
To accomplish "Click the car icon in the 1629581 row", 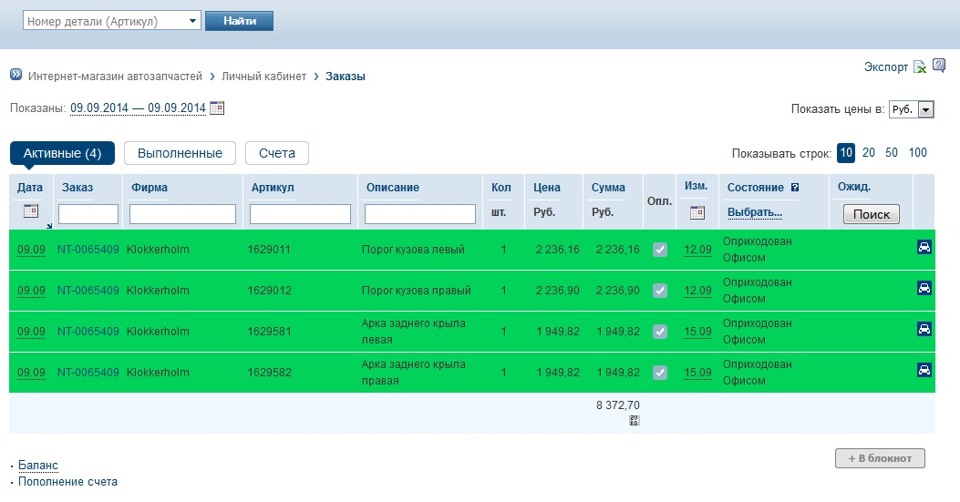I will (924, 329).
